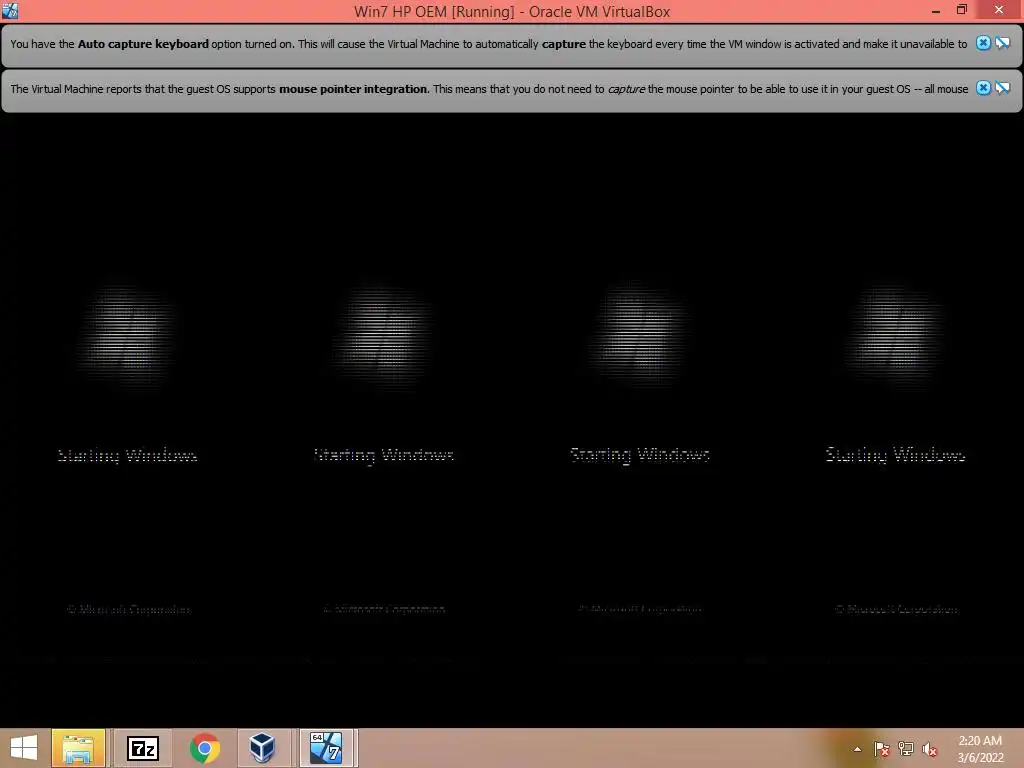Minimize the VirtualBox VM window
This screenshot has width=1024, height=768.
[936, 10]
